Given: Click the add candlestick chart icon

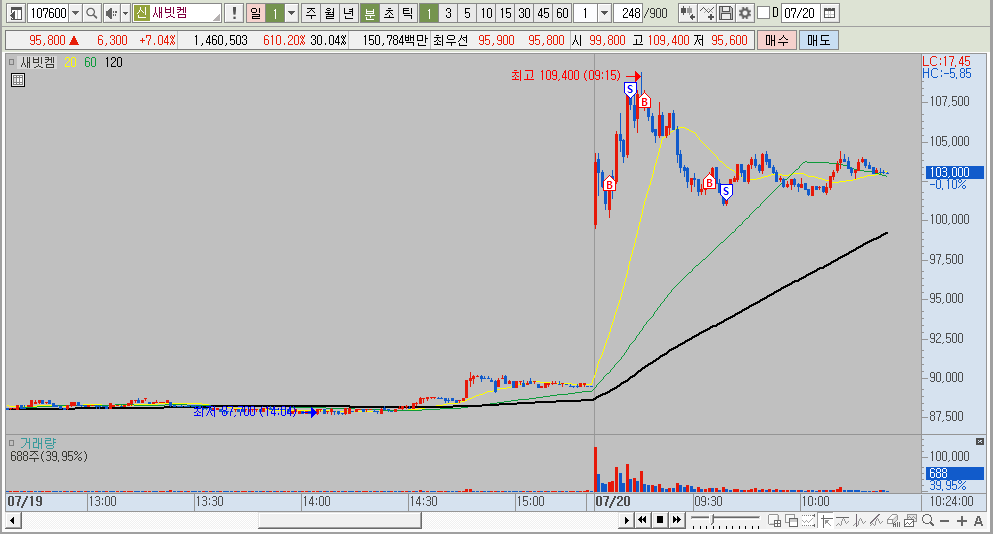Looking at the screenshot, I should click(x=688, y=13).
